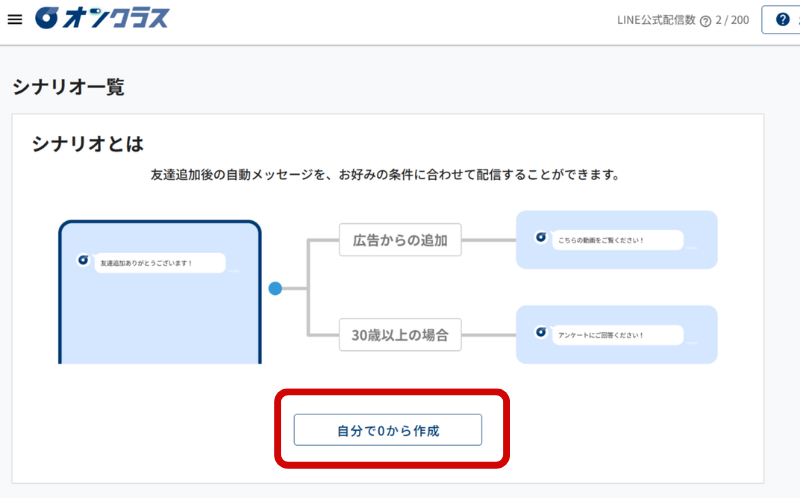801x498 pixels.
Task: Open the hamburger navigation menu
Action: pyautogui.click(x=14, y=20)
